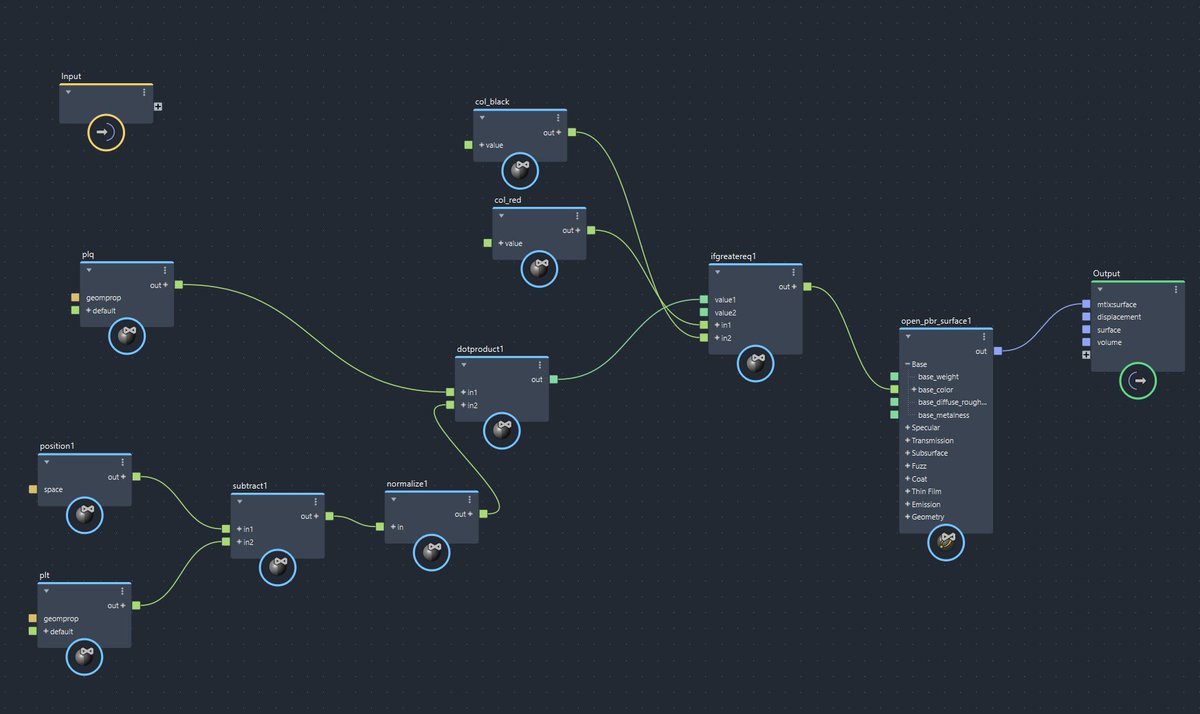Screen dimensions: 1200x714
Task: Click the col_black value input port
Action: click(x=469, y=145)
